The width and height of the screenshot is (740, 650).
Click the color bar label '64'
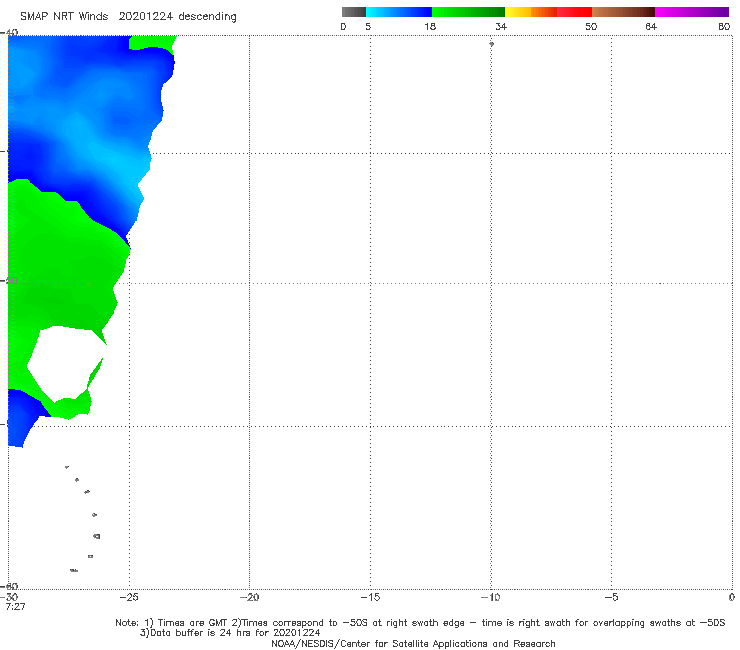(x=651, y=26)
